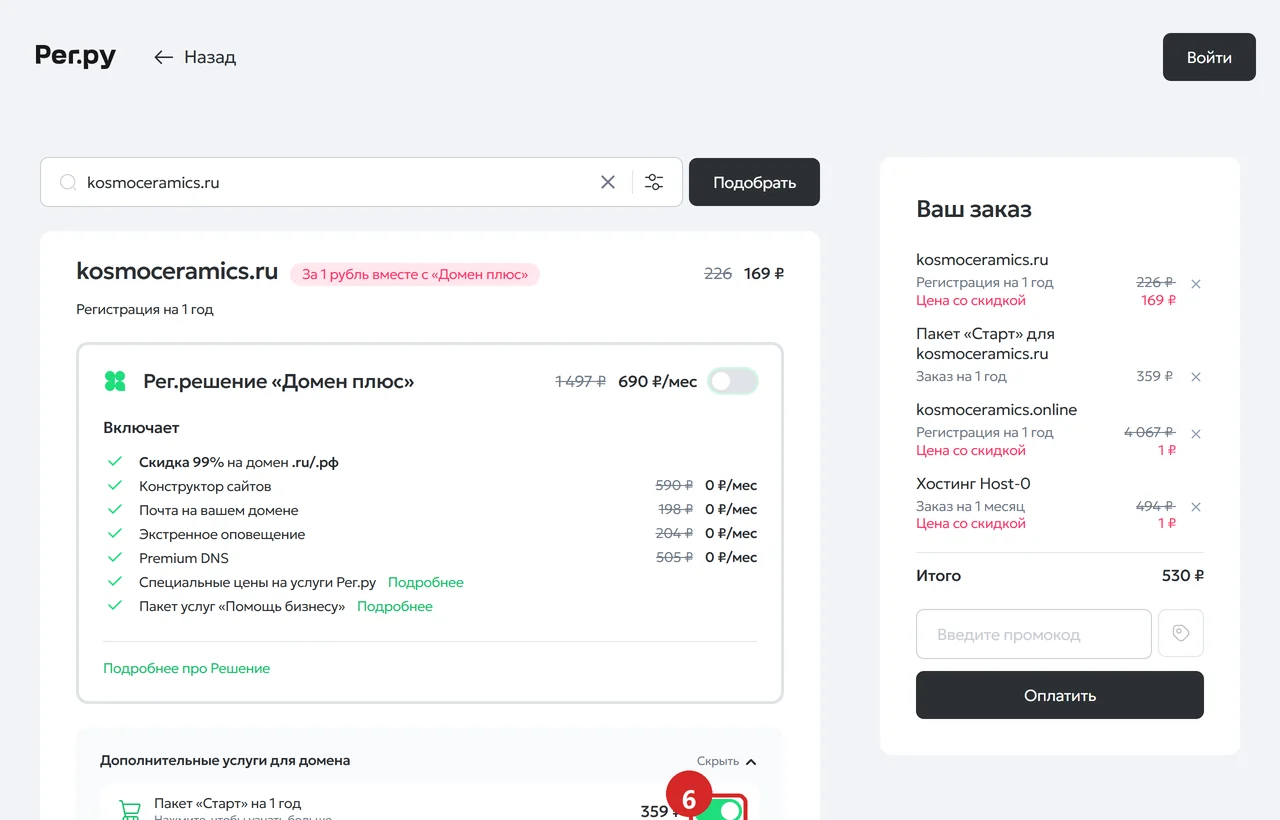Open Подробнее link for «Помощь бизнесу»
The image size is (1280, 820).
tap(395, 606)
